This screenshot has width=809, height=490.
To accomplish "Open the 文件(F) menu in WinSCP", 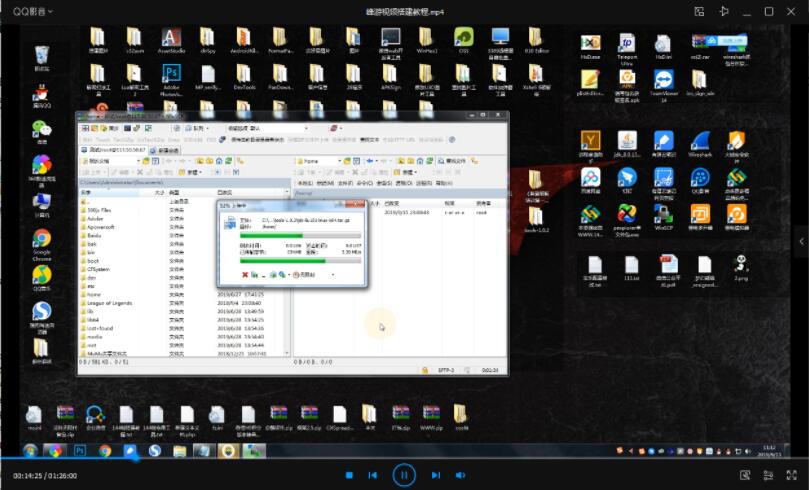I will (x=344, y=183).
